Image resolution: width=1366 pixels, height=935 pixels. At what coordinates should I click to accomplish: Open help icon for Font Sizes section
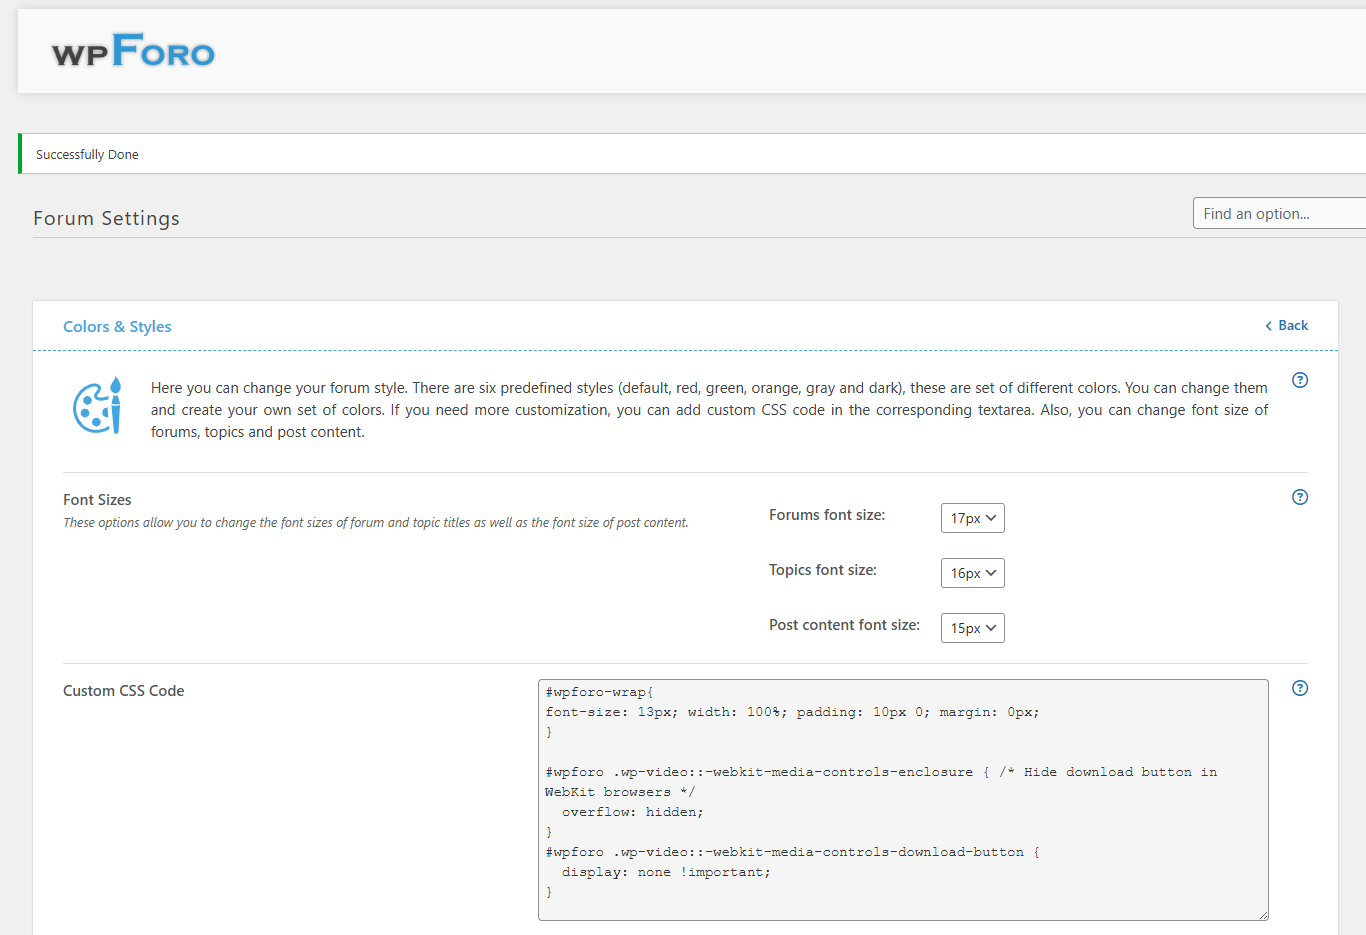coord(1300,497)
